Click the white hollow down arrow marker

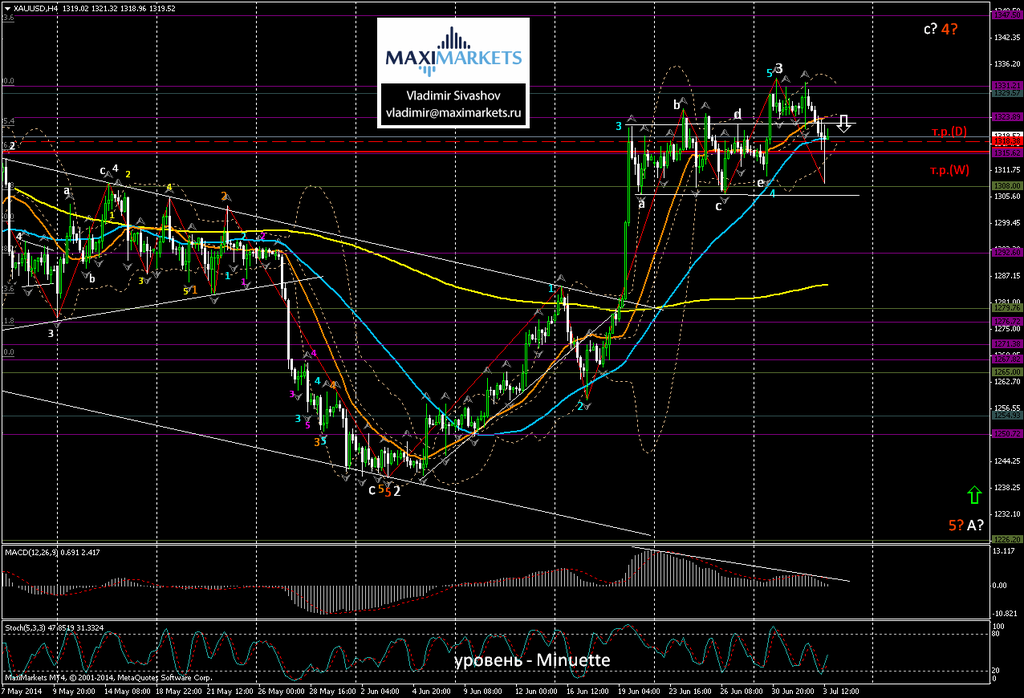(x=844, y=123)
